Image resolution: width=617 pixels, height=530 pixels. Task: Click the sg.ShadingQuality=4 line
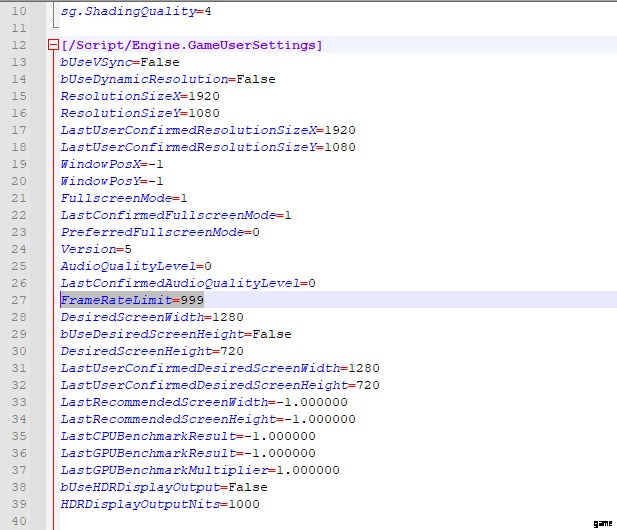click(x=135, y=12)
